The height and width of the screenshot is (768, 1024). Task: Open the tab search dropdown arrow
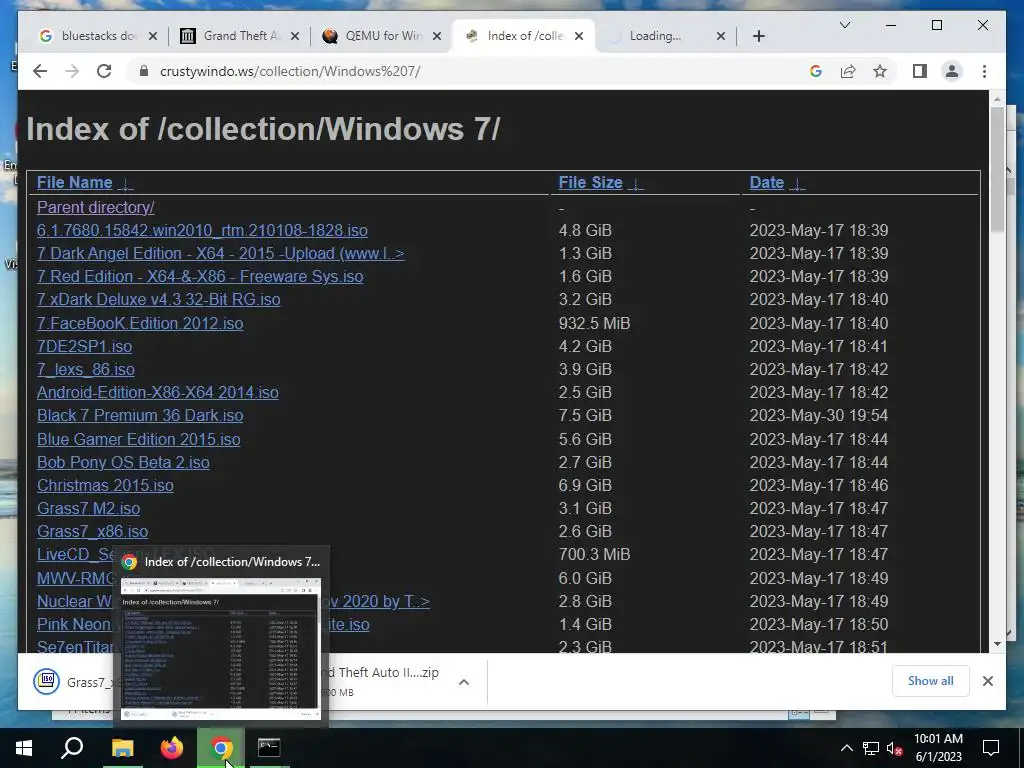coord(844,25)
